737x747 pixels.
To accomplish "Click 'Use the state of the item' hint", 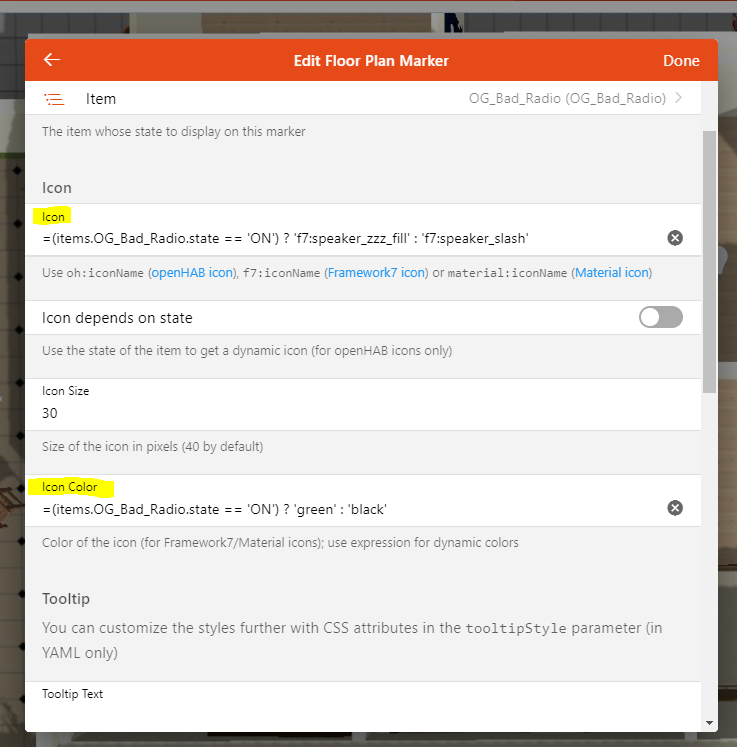I will [247, 351].
